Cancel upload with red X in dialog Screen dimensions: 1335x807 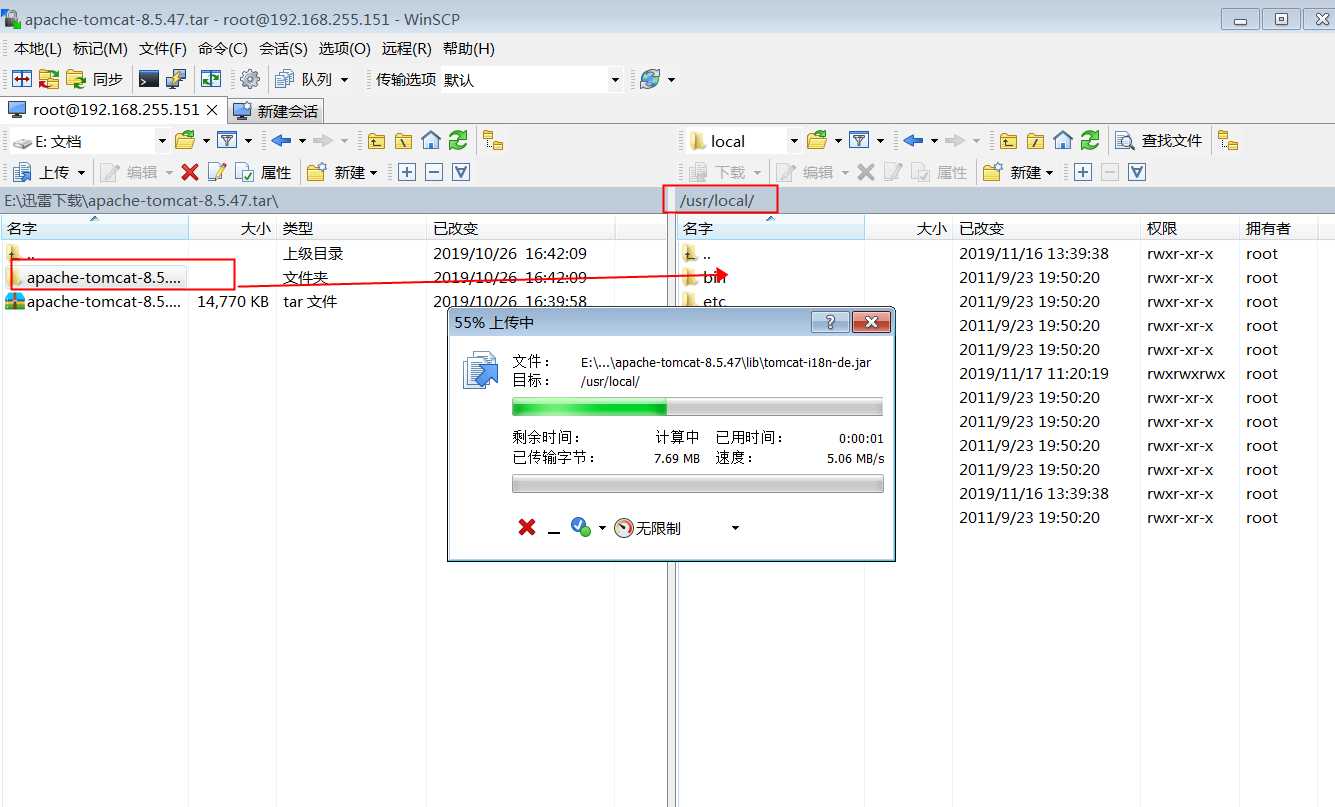point(527,527)
